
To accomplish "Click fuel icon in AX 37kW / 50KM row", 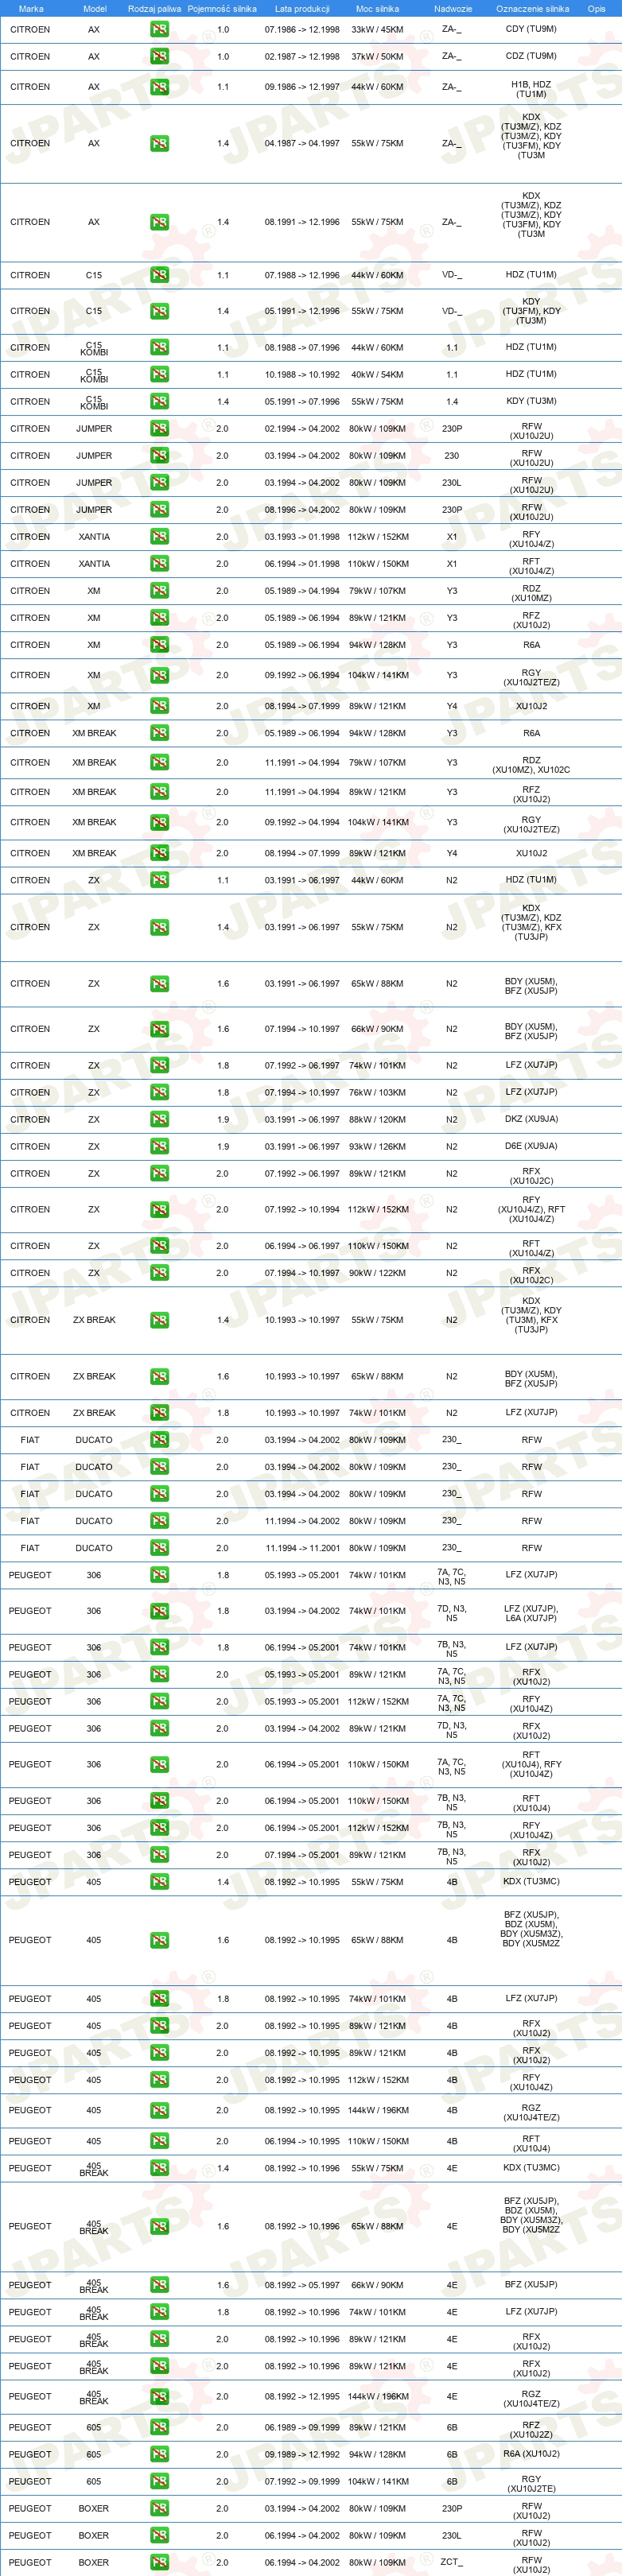I will [x=159, y=57].
